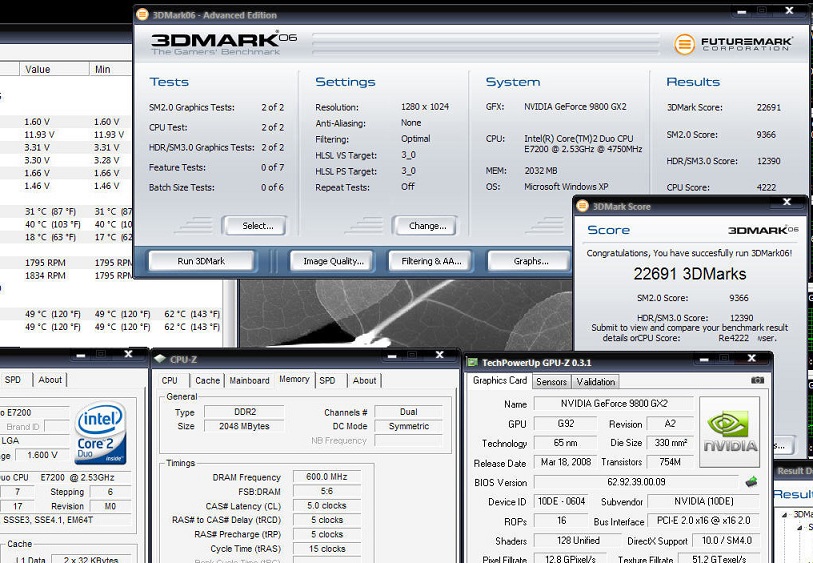Select Graphics Card tab in GPU-Z
Viewport: 813px width, 563px height.
pos(500,381)
